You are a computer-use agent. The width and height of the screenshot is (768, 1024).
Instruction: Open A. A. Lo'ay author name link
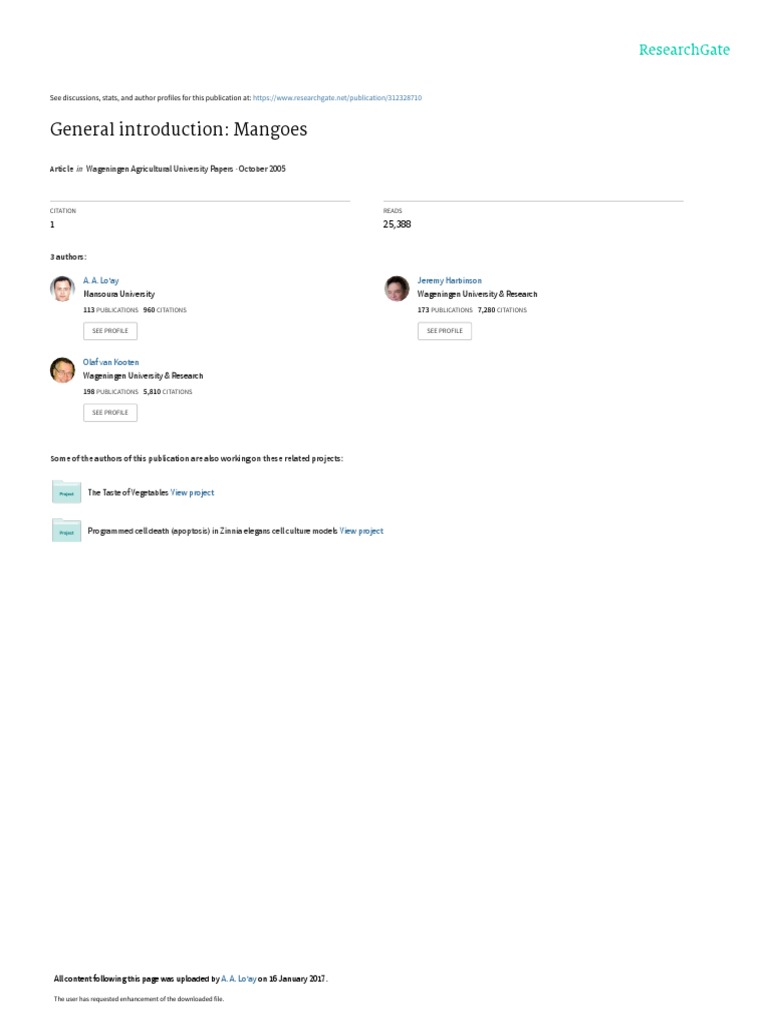(101, 281)
